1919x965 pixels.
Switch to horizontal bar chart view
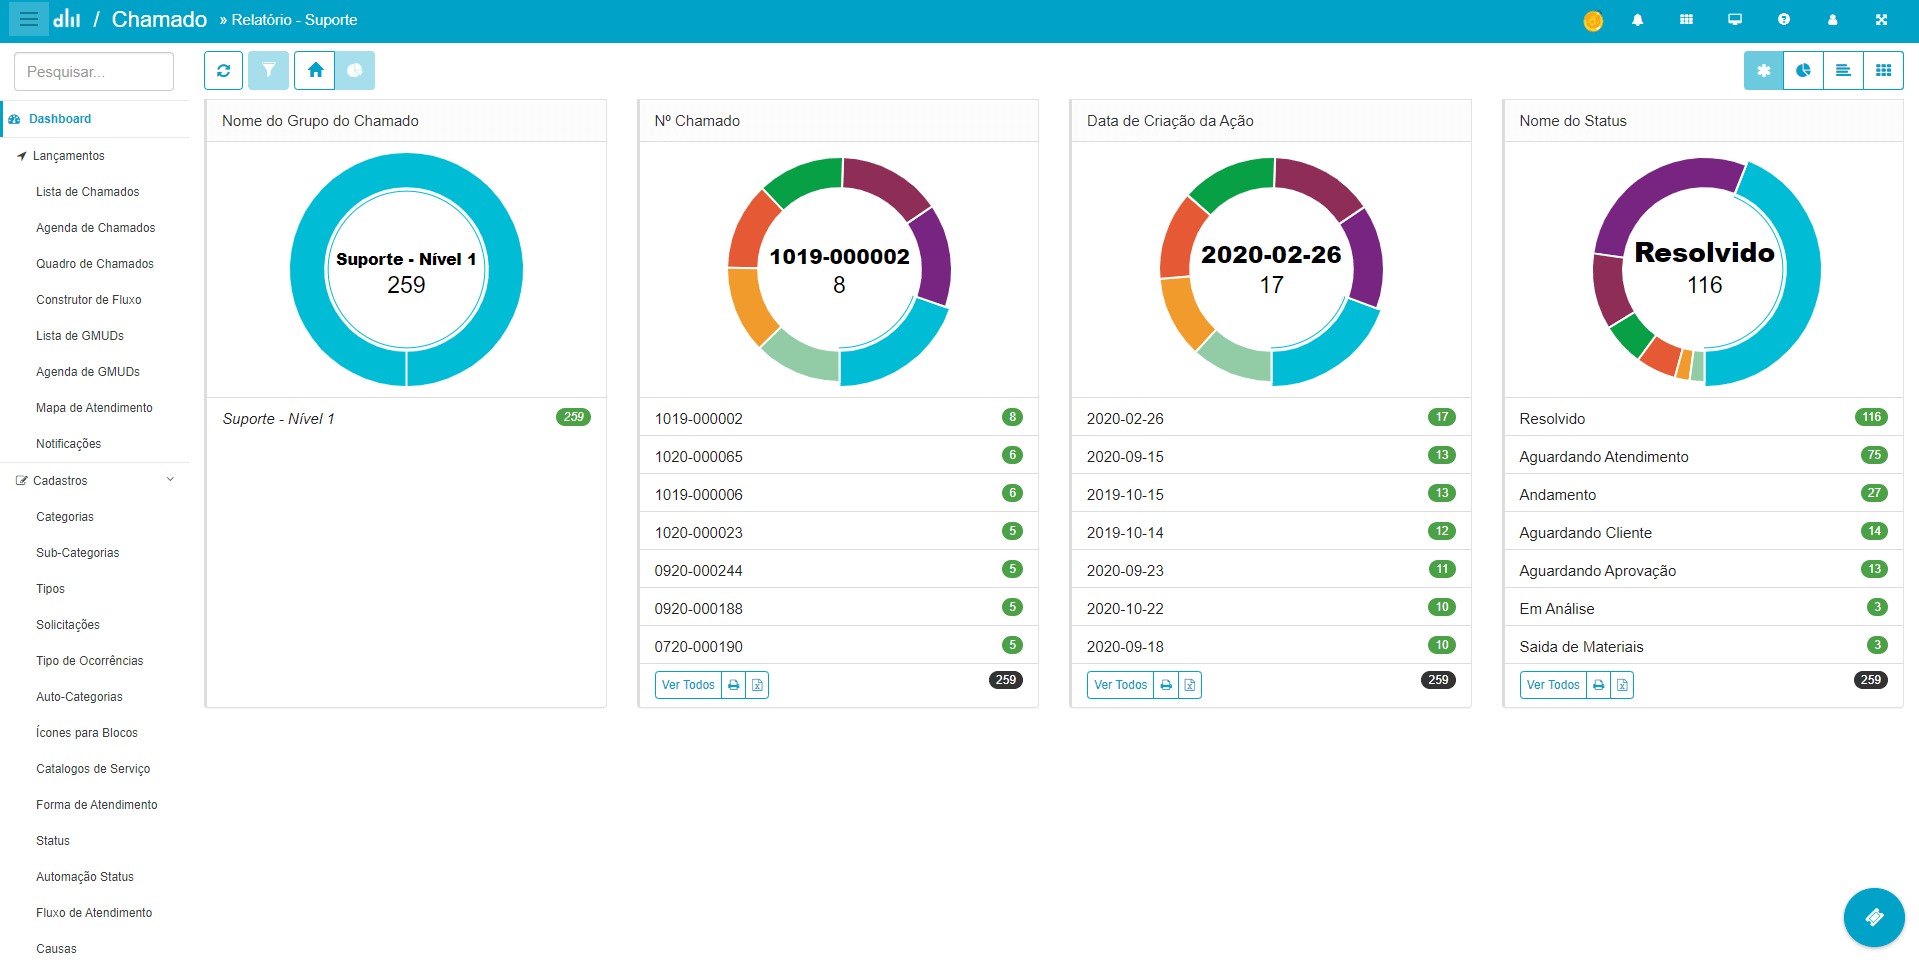pyautogui.click(x=1843, y=71)
